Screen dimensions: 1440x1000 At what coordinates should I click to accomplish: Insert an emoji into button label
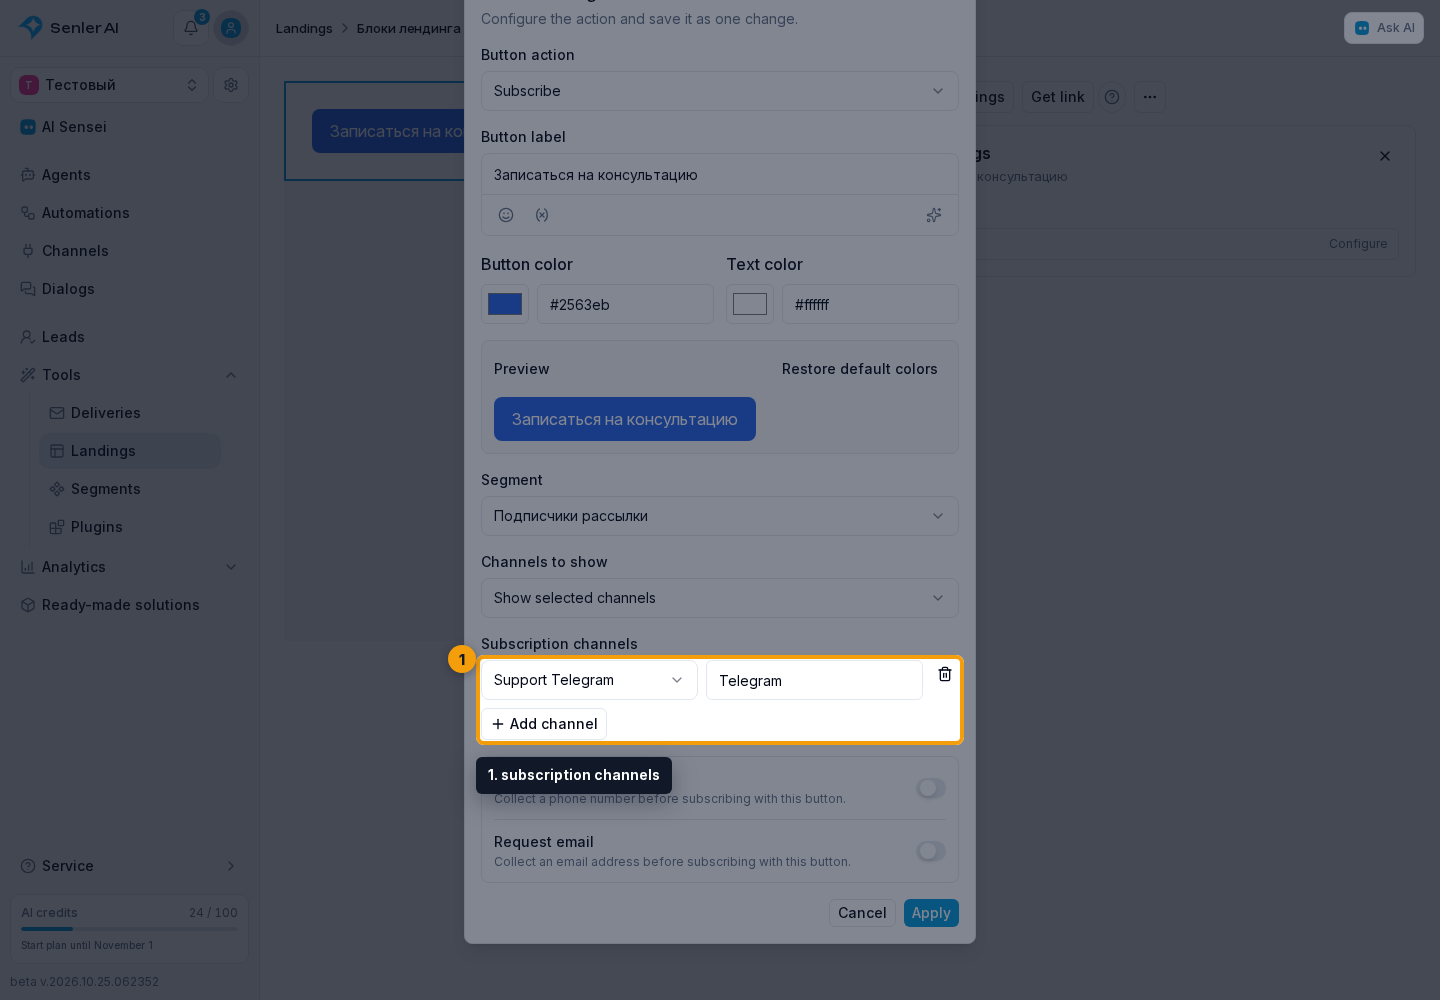point(506,215)
